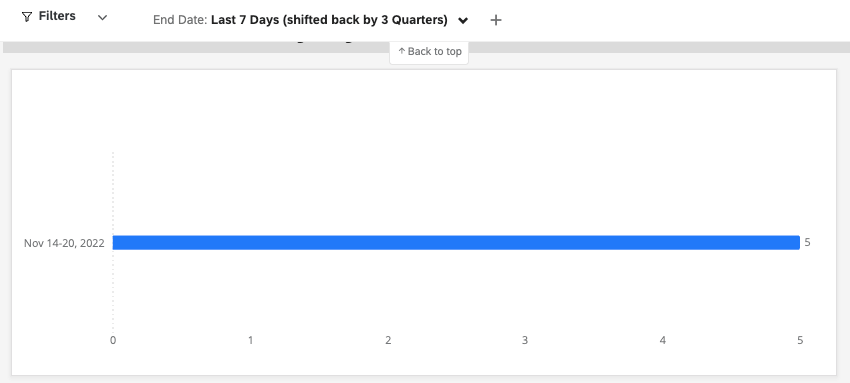The width and height of the screenshot is (850, 383).
Task: Click the 2 tick on the x-axis
Action: (x=388, y=340)
